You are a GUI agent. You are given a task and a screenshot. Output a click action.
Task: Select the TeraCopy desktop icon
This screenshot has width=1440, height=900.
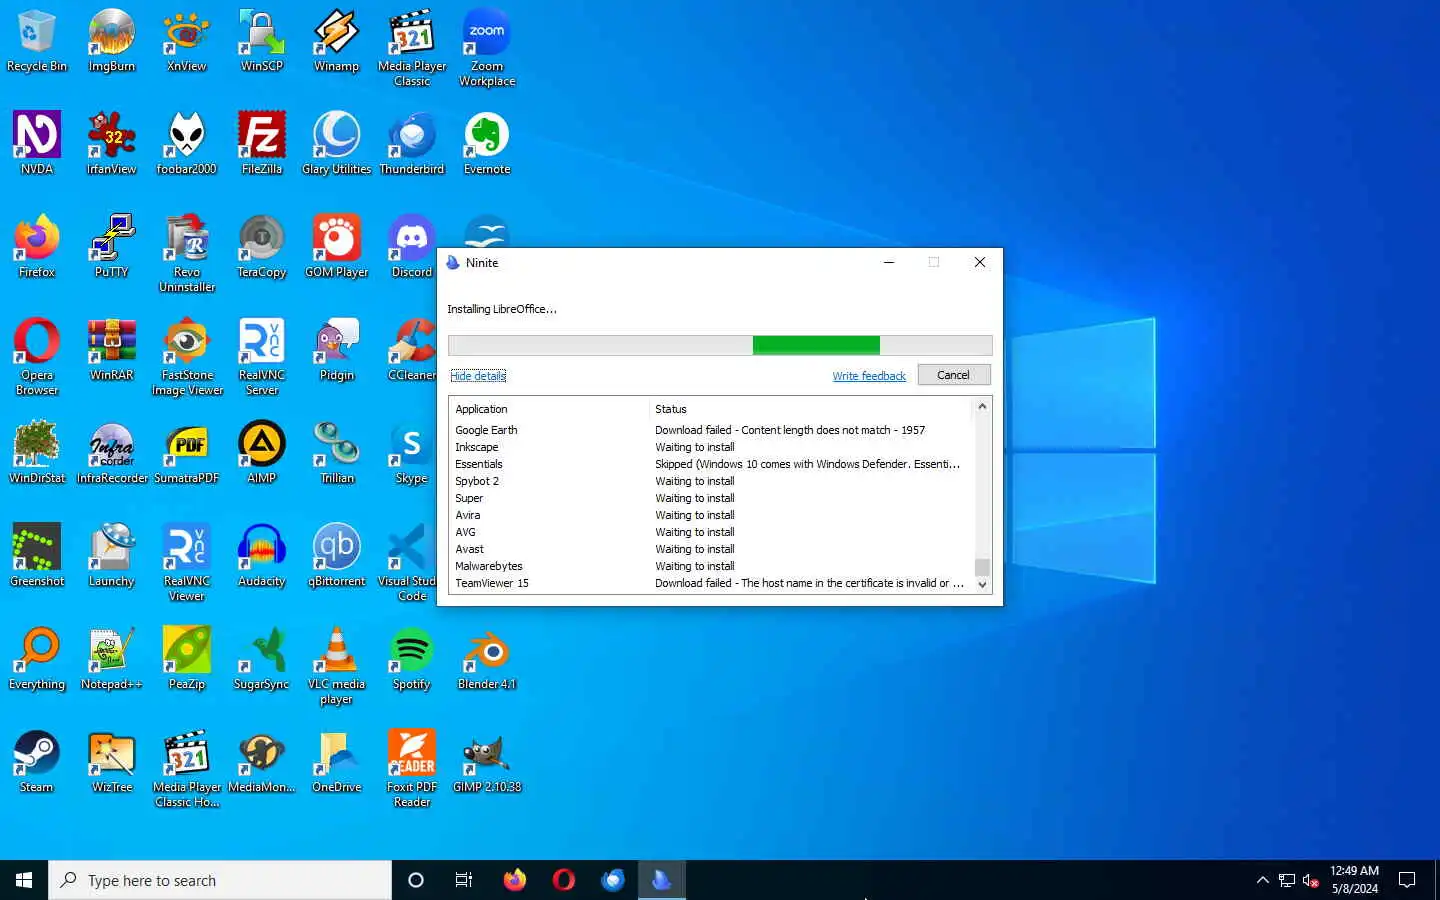[261, 247]
